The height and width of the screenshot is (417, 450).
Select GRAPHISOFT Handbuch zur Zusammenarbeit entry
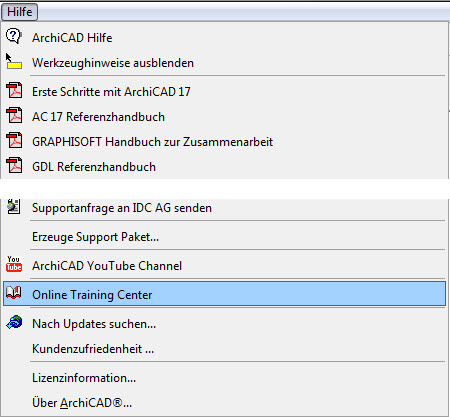(x=224, y=142)
